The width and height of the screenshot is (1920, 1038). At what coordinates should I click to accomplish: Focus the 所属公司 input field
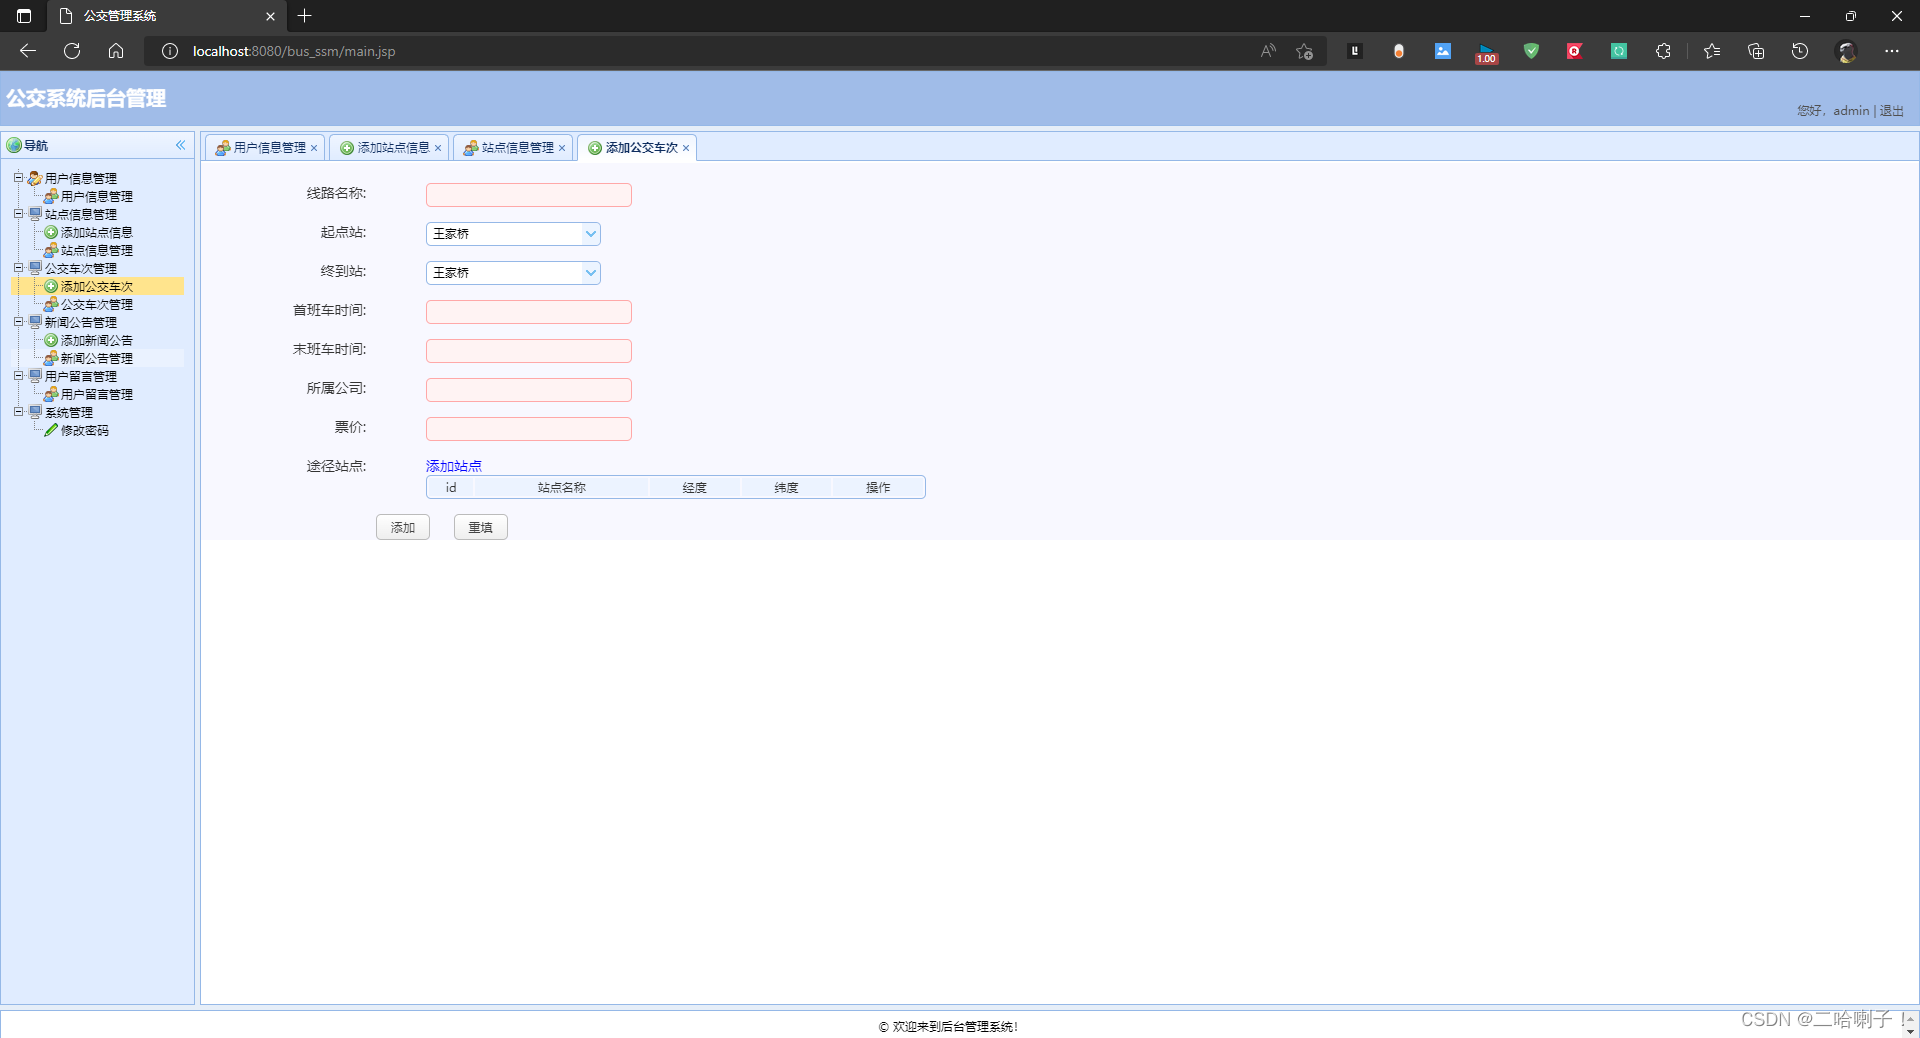pyautogui.click(x=529, y=390)
